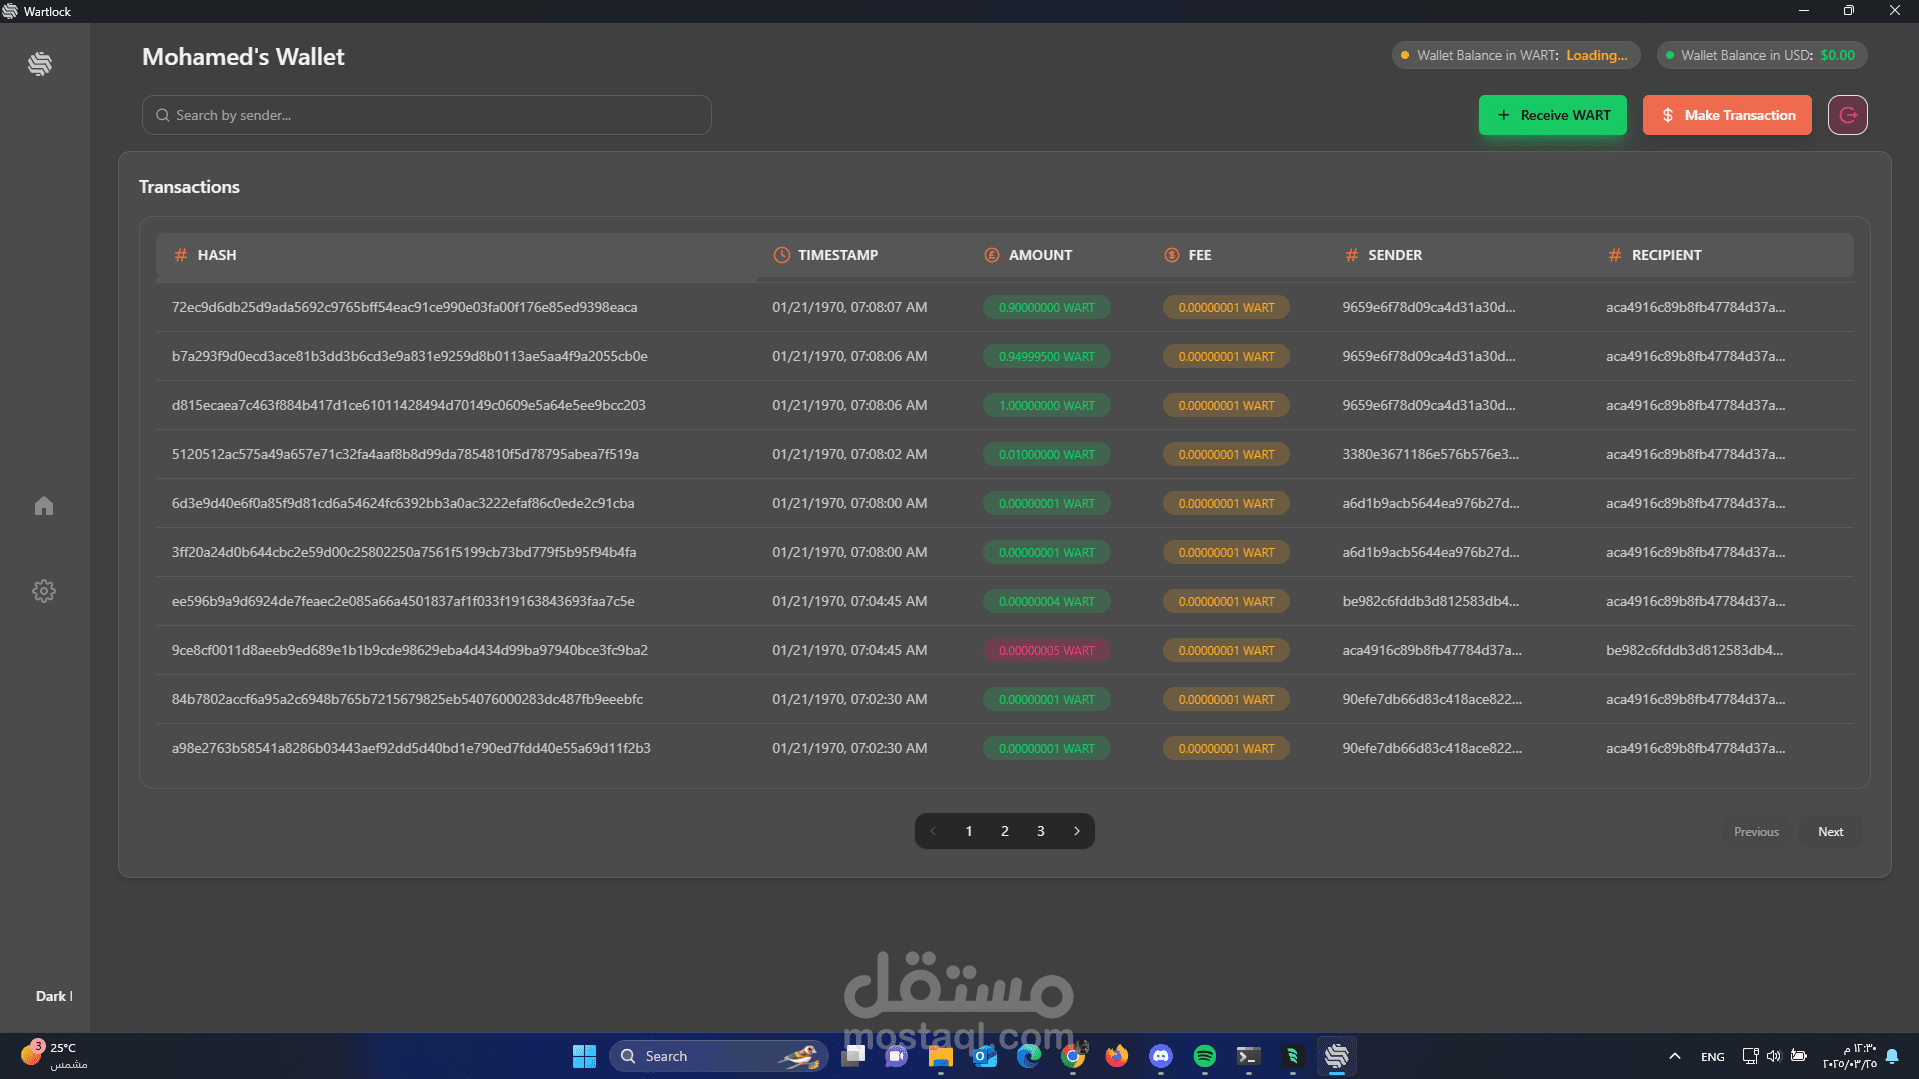Click the coin icon beside AMOUNT
1919x1079 pixels.
(x=992, y=255)
